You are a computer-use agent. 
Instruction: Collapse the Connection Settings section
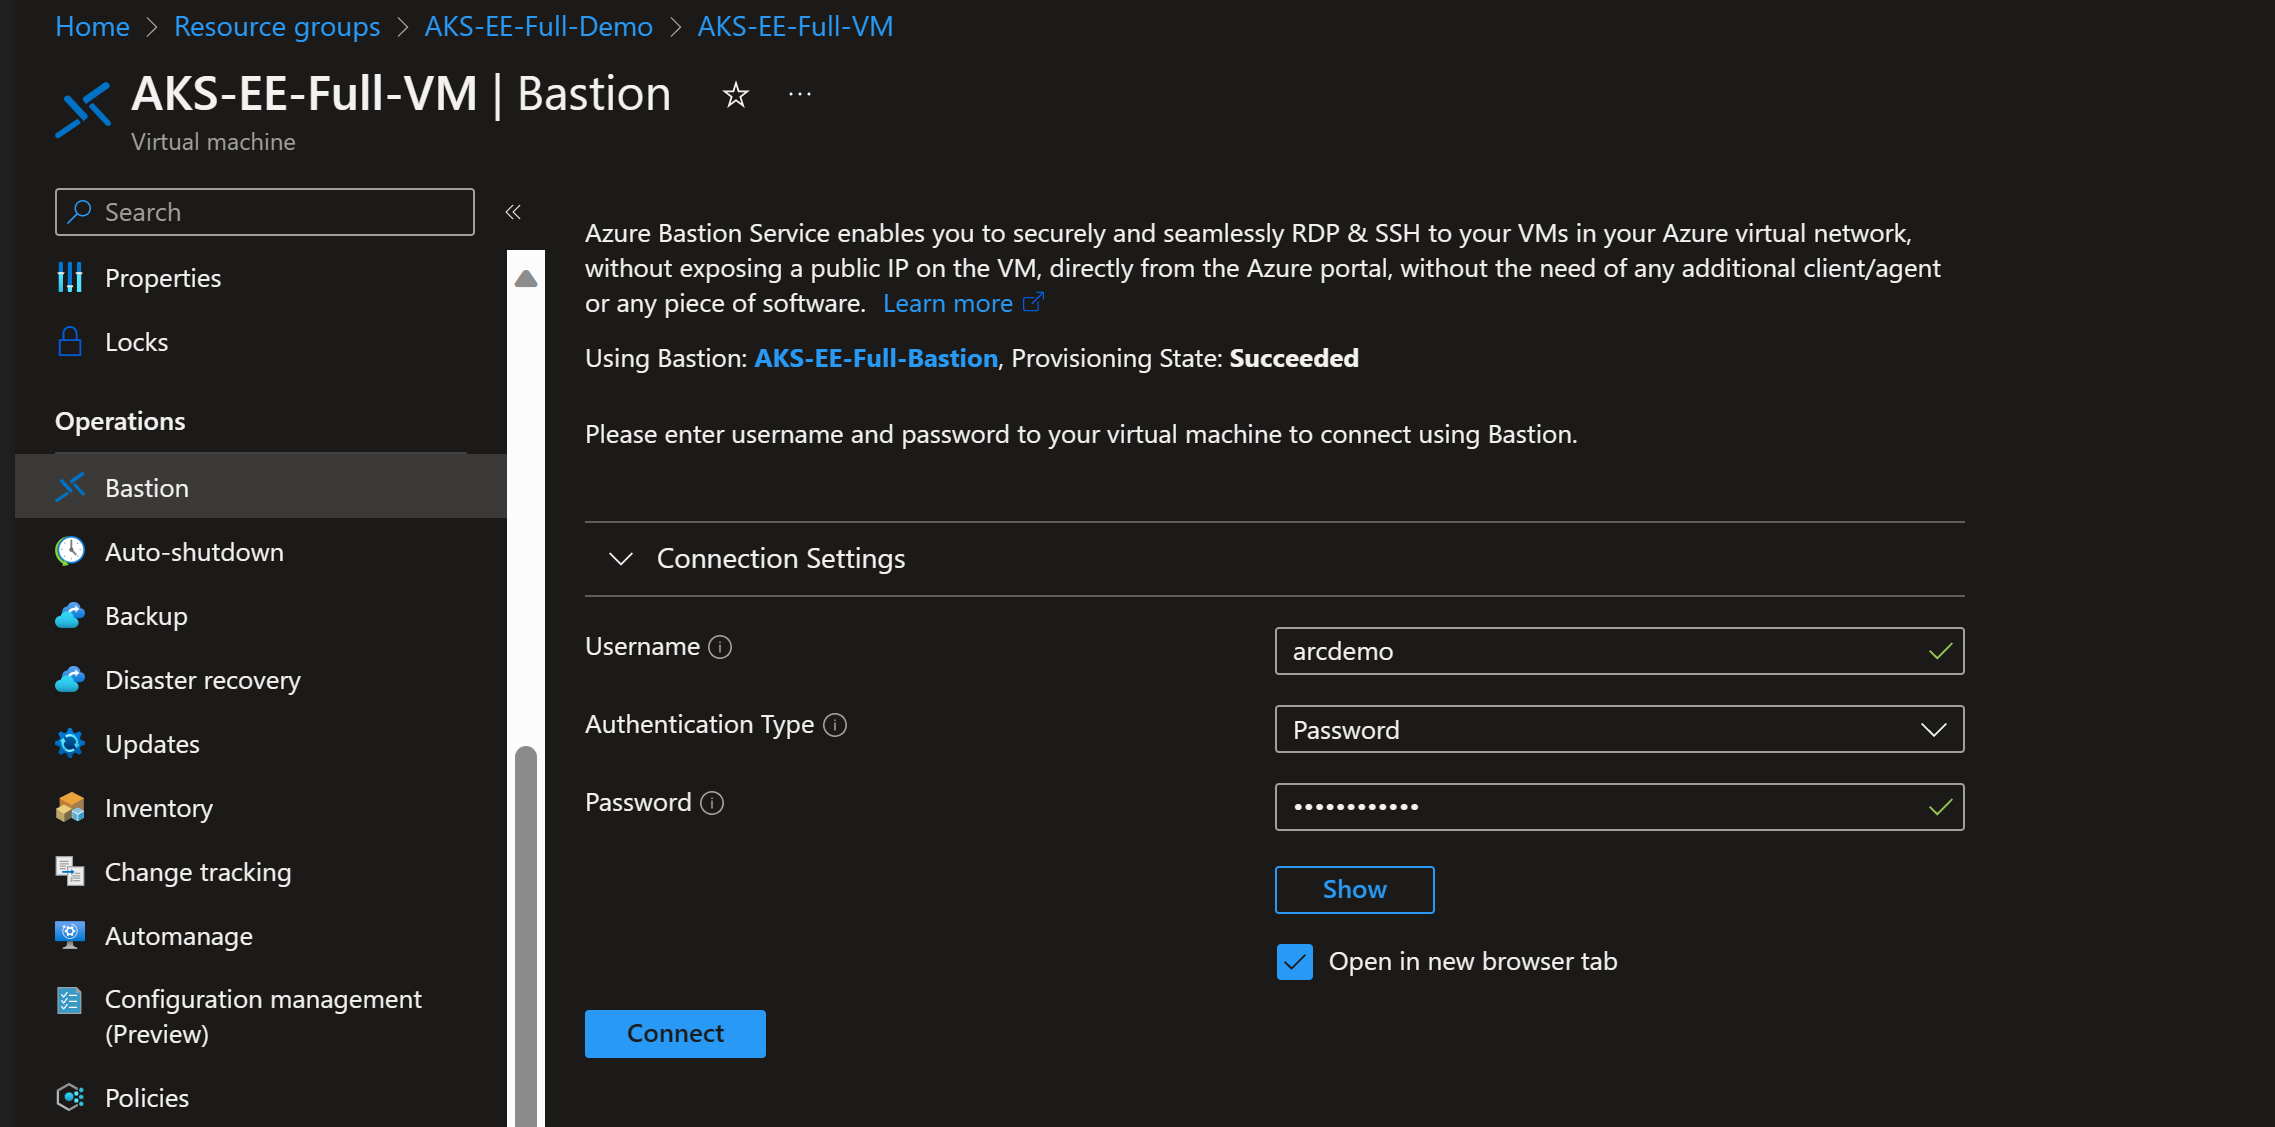point(621,558)
